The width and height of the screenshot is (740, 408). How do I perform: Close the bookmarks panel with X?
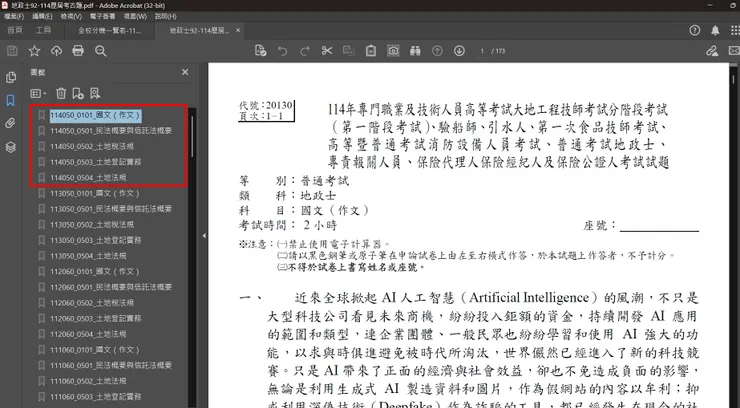point(185,73)
